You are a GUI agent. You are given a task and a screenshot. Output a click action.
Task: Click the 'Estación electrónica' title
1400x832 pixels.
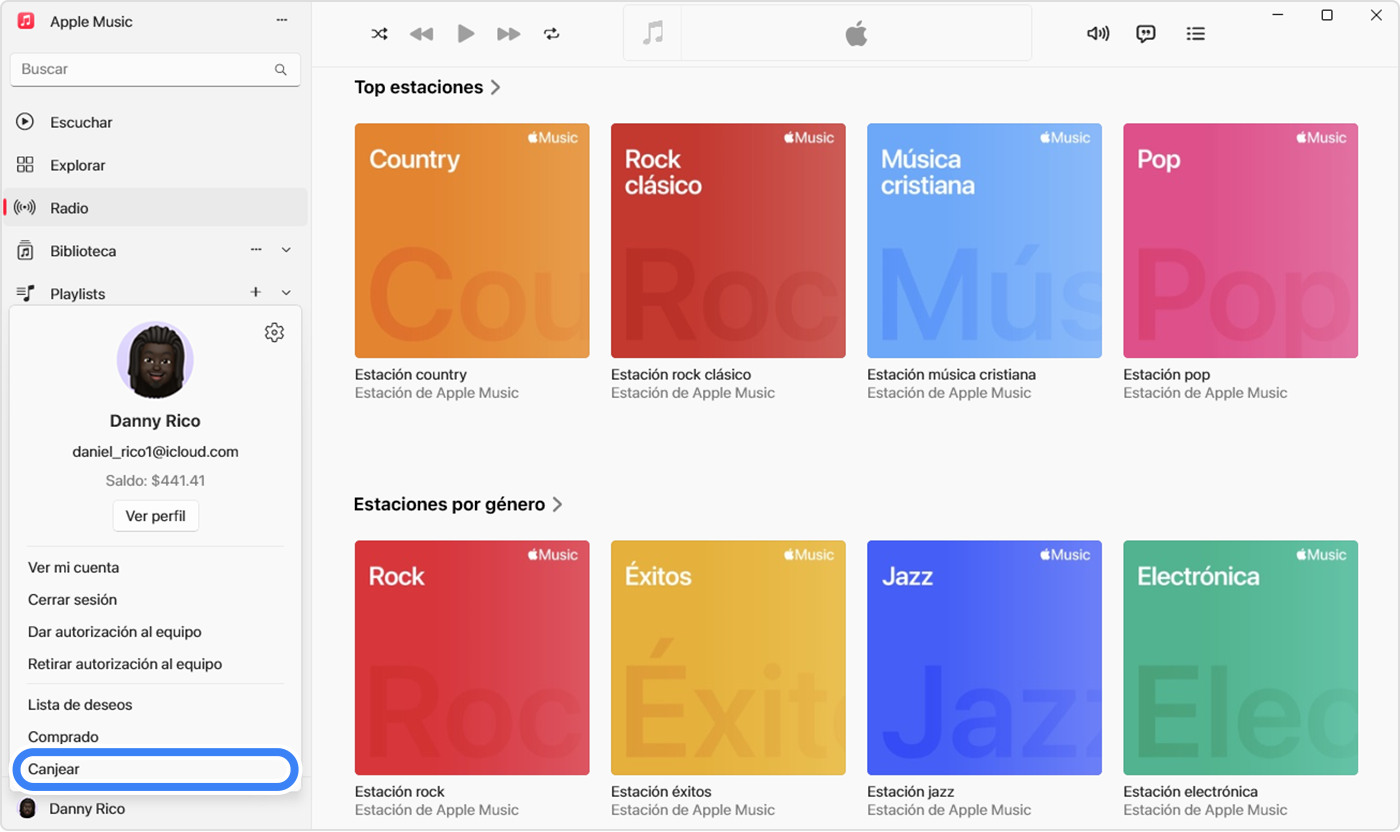pyautogui.click(x=1190, y=792)
